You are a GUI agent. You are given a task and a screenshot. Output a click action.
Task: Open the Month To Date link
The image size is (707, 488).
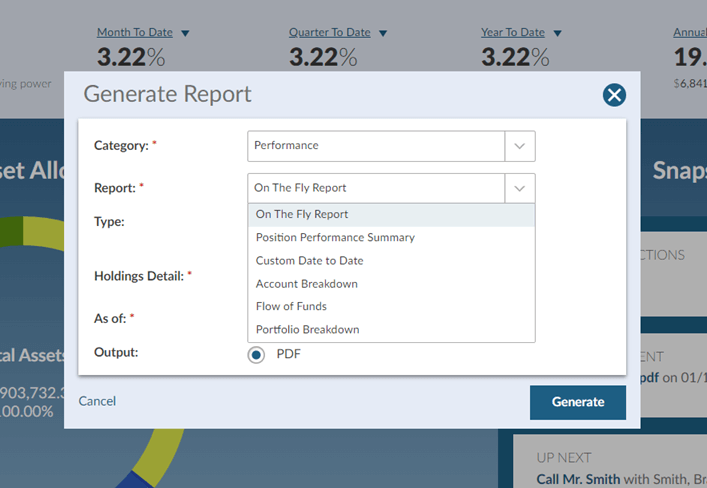click(135, 32)
